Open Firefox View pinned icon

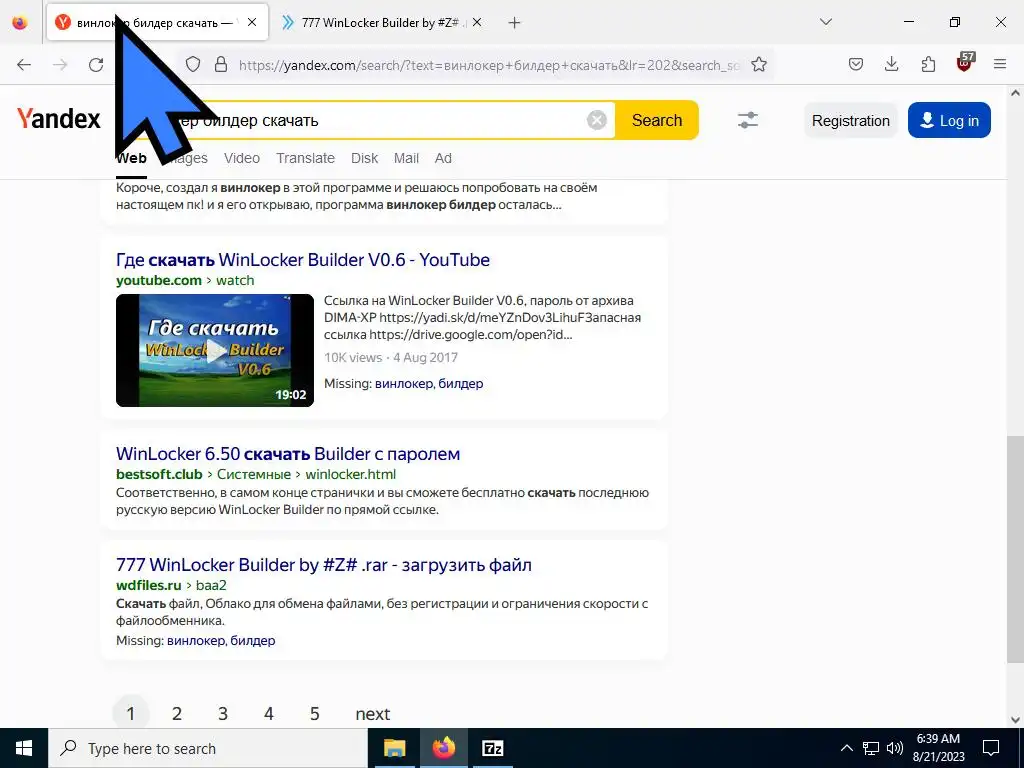[20, 23]
